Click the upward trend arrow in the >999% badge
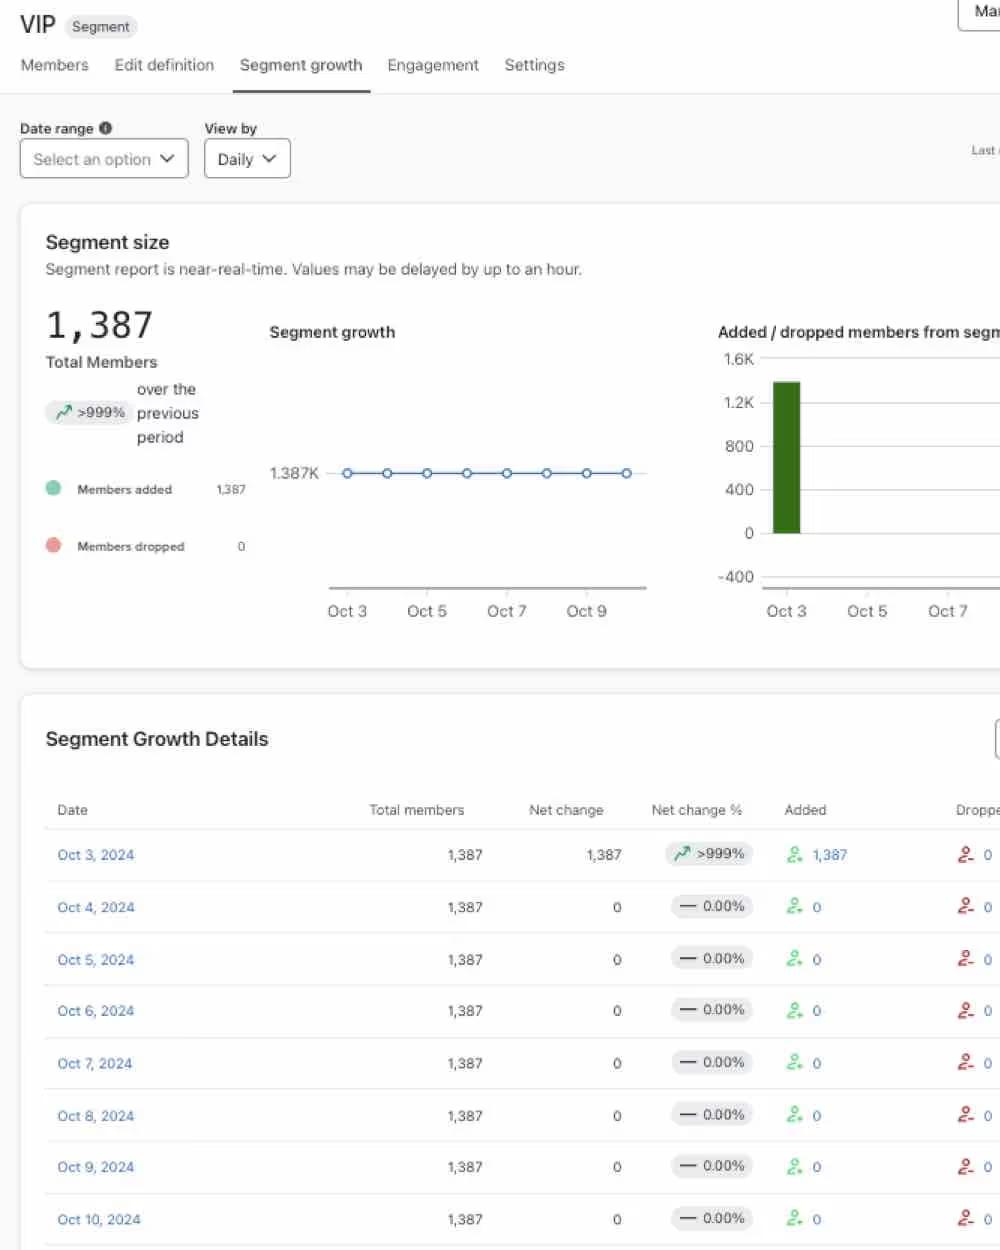The image size is (1000, 1250). tap(62, 411)
